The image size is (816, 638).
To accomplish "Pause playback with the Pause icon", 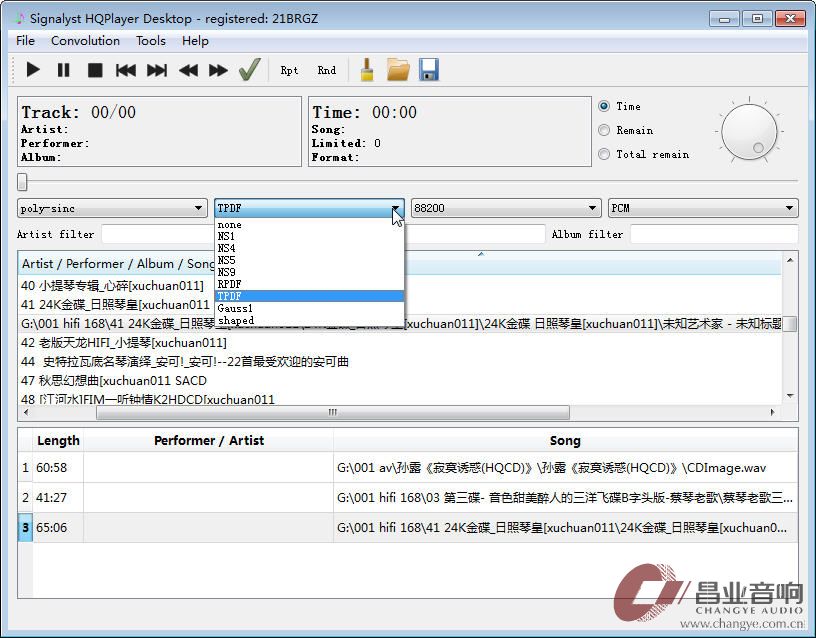I will point(63,70).
